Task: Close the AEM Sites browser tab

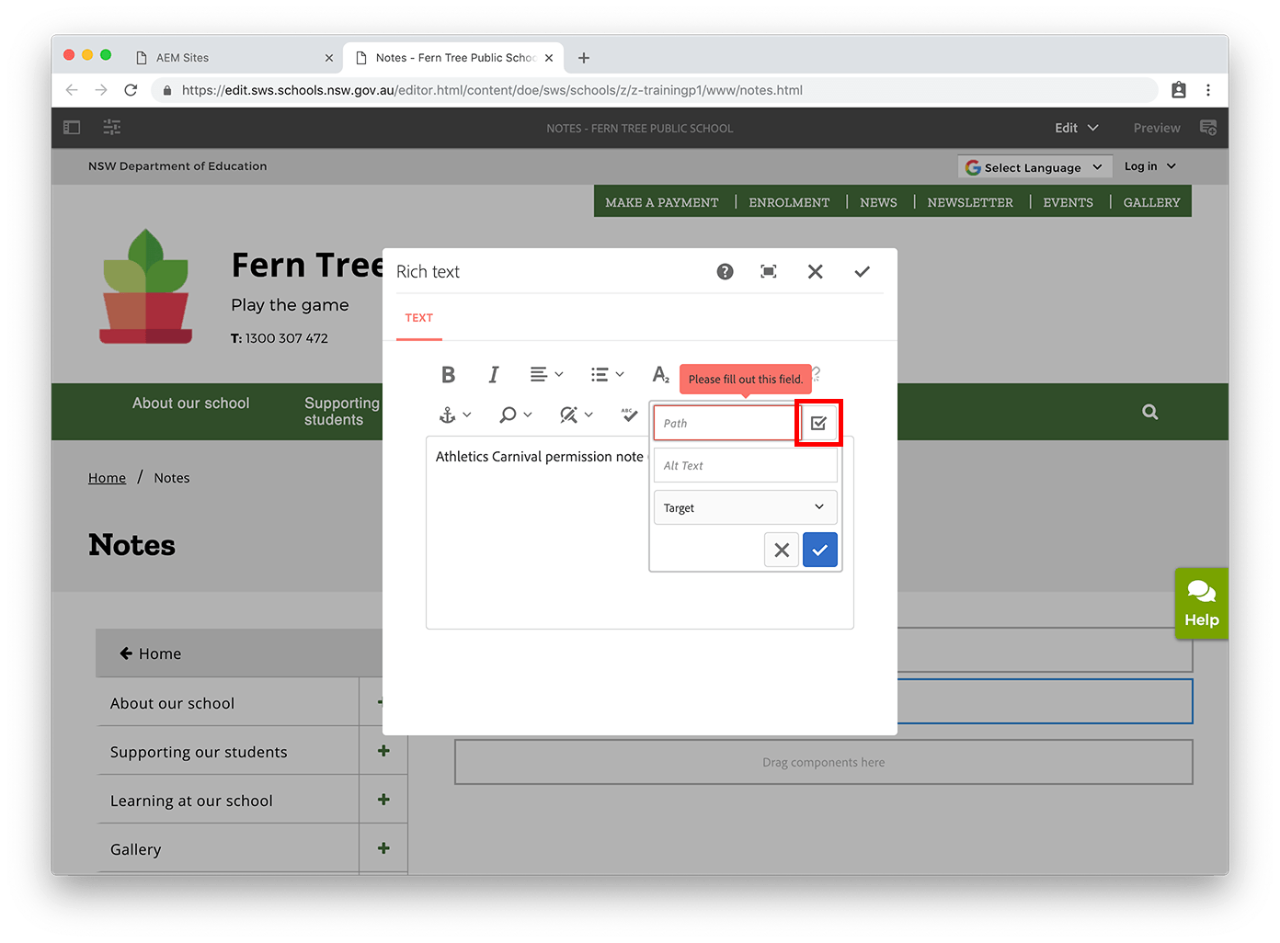Action: [x=329, y=58]
